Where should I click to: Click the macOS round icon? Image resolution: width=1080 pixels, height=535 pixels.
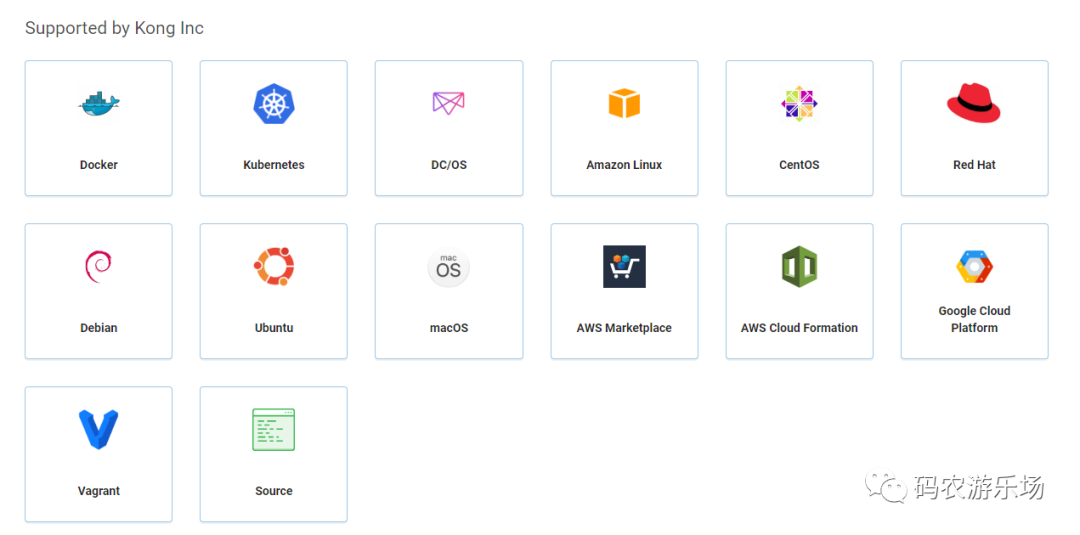pyautogui.click(x=448, y=267)
